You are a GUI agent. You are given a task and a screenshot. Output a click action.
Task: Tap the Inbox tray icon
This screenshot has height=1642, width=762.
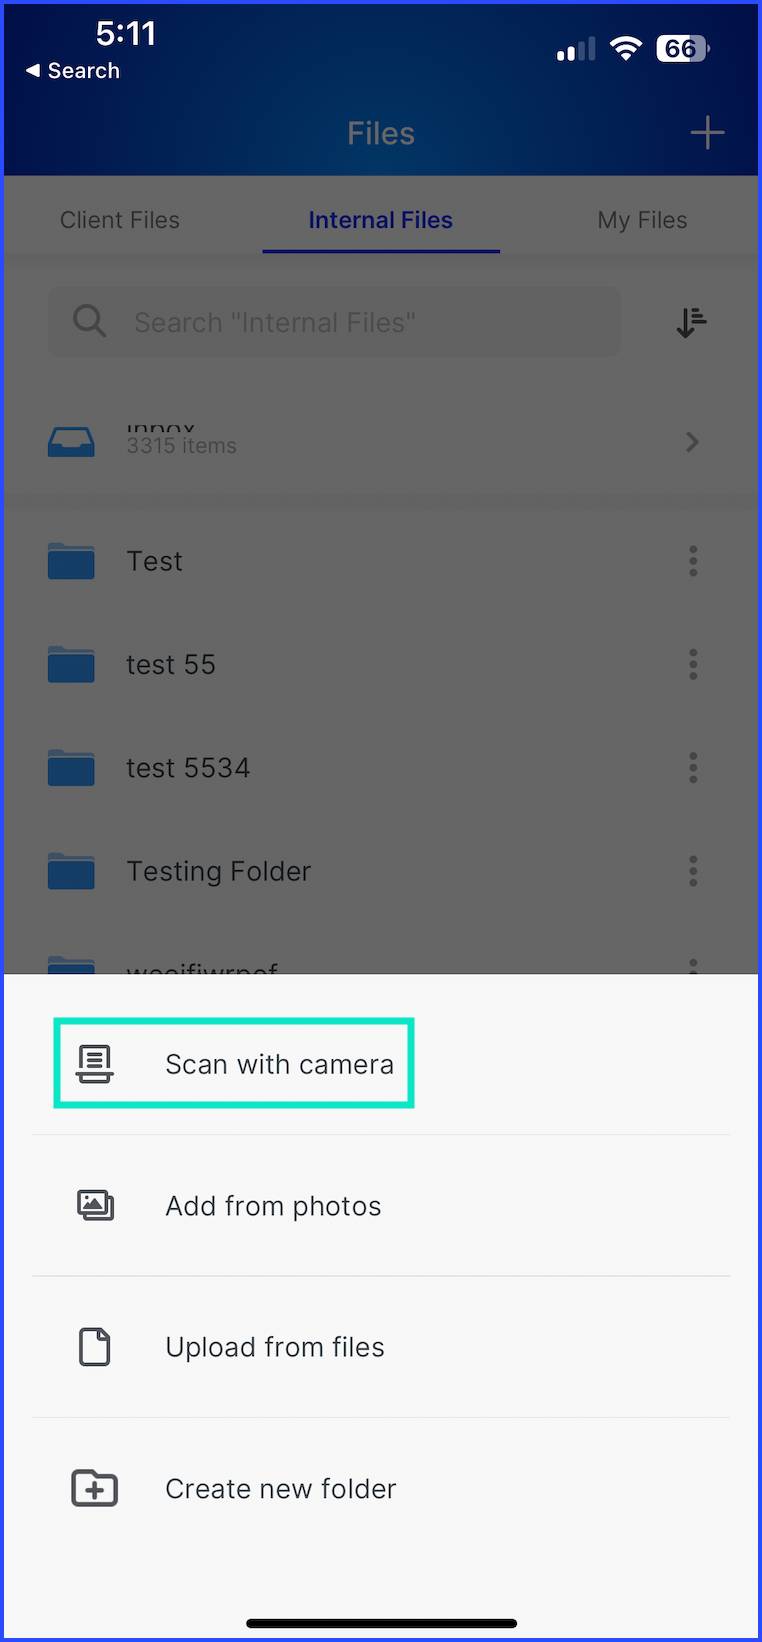[71, 441]
